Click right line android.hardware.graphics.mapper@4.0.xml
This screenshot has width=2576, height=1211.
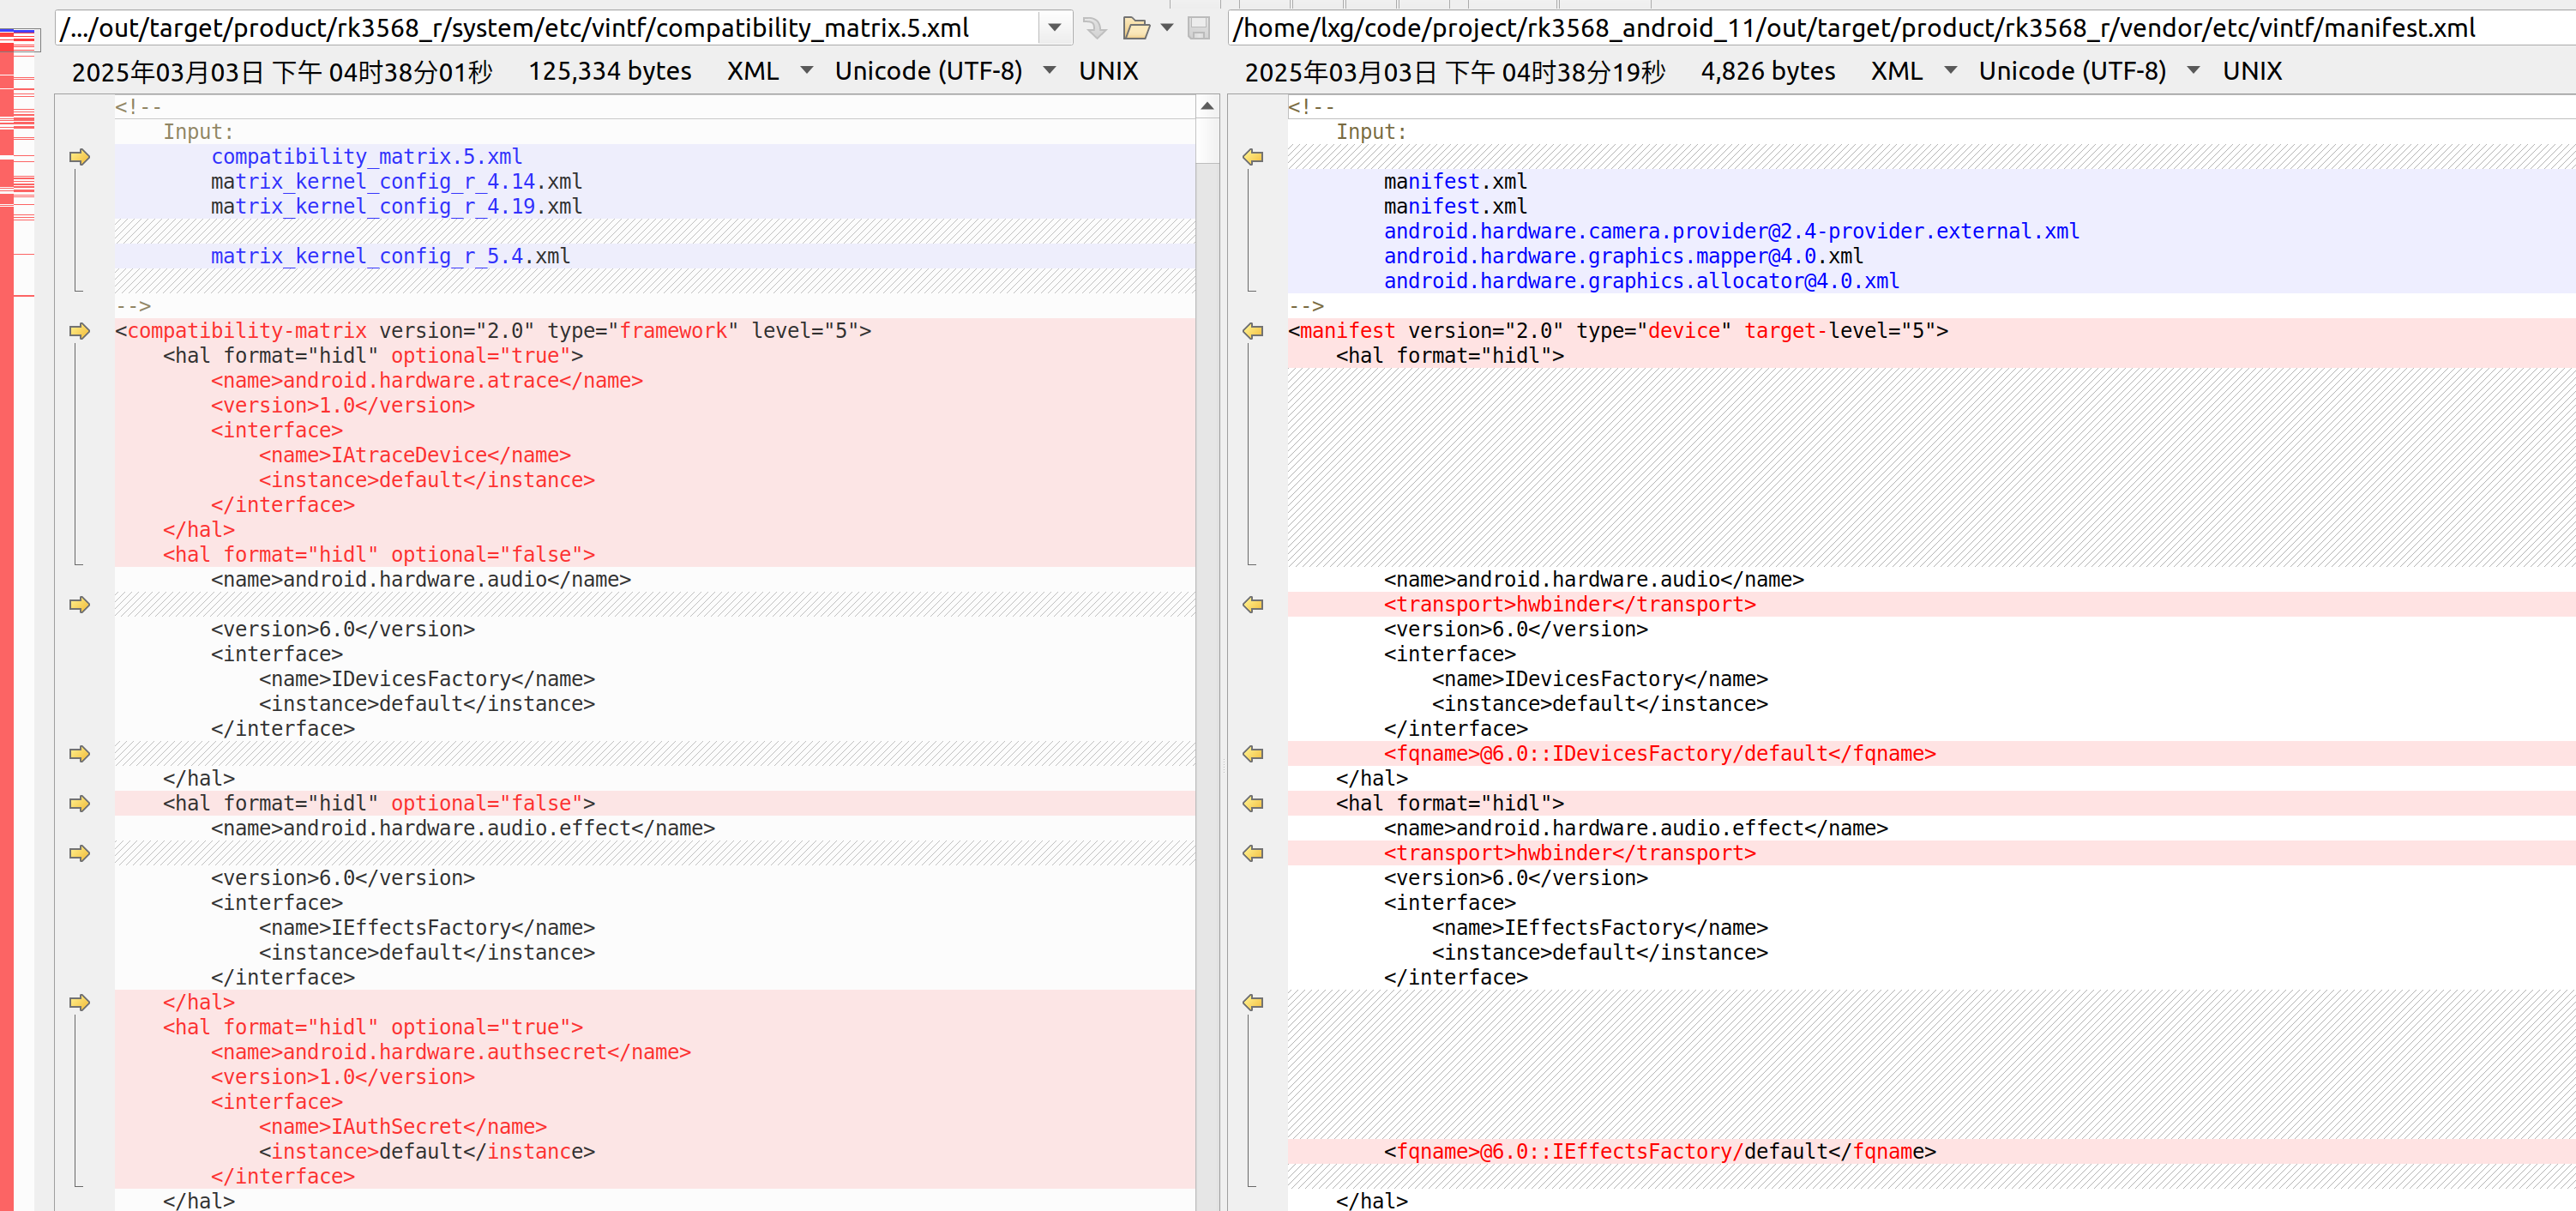(1623, 256)
